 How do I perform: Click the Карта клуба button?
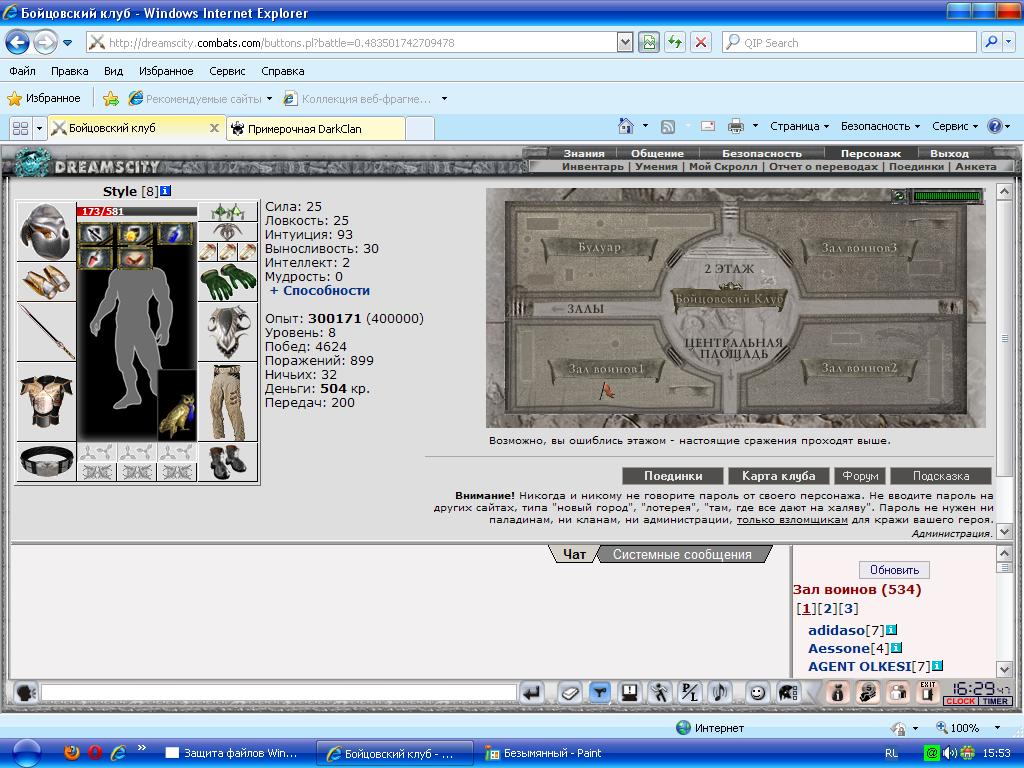click(778, 476)
